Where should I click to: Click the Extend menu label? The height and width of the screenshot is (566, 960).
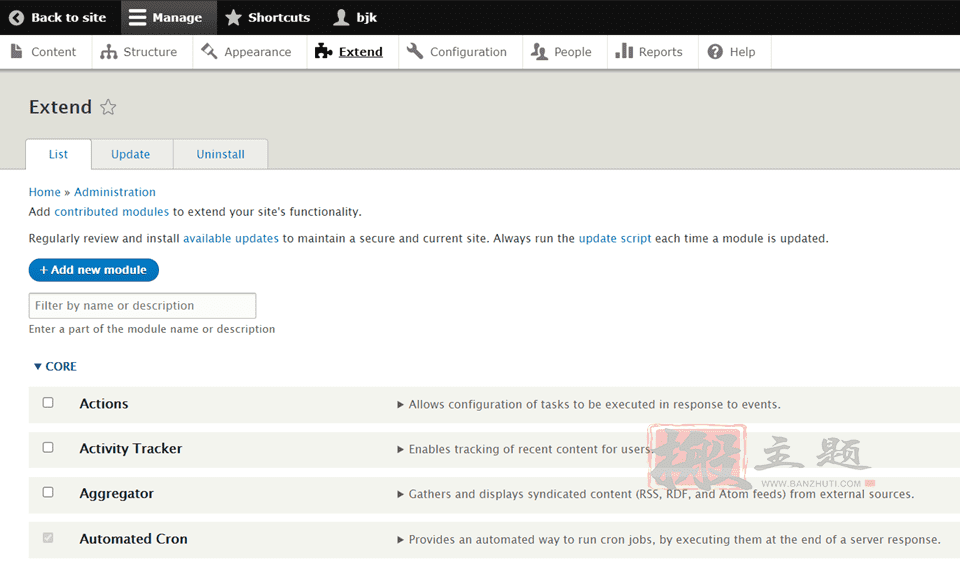[x=361, y=52]
